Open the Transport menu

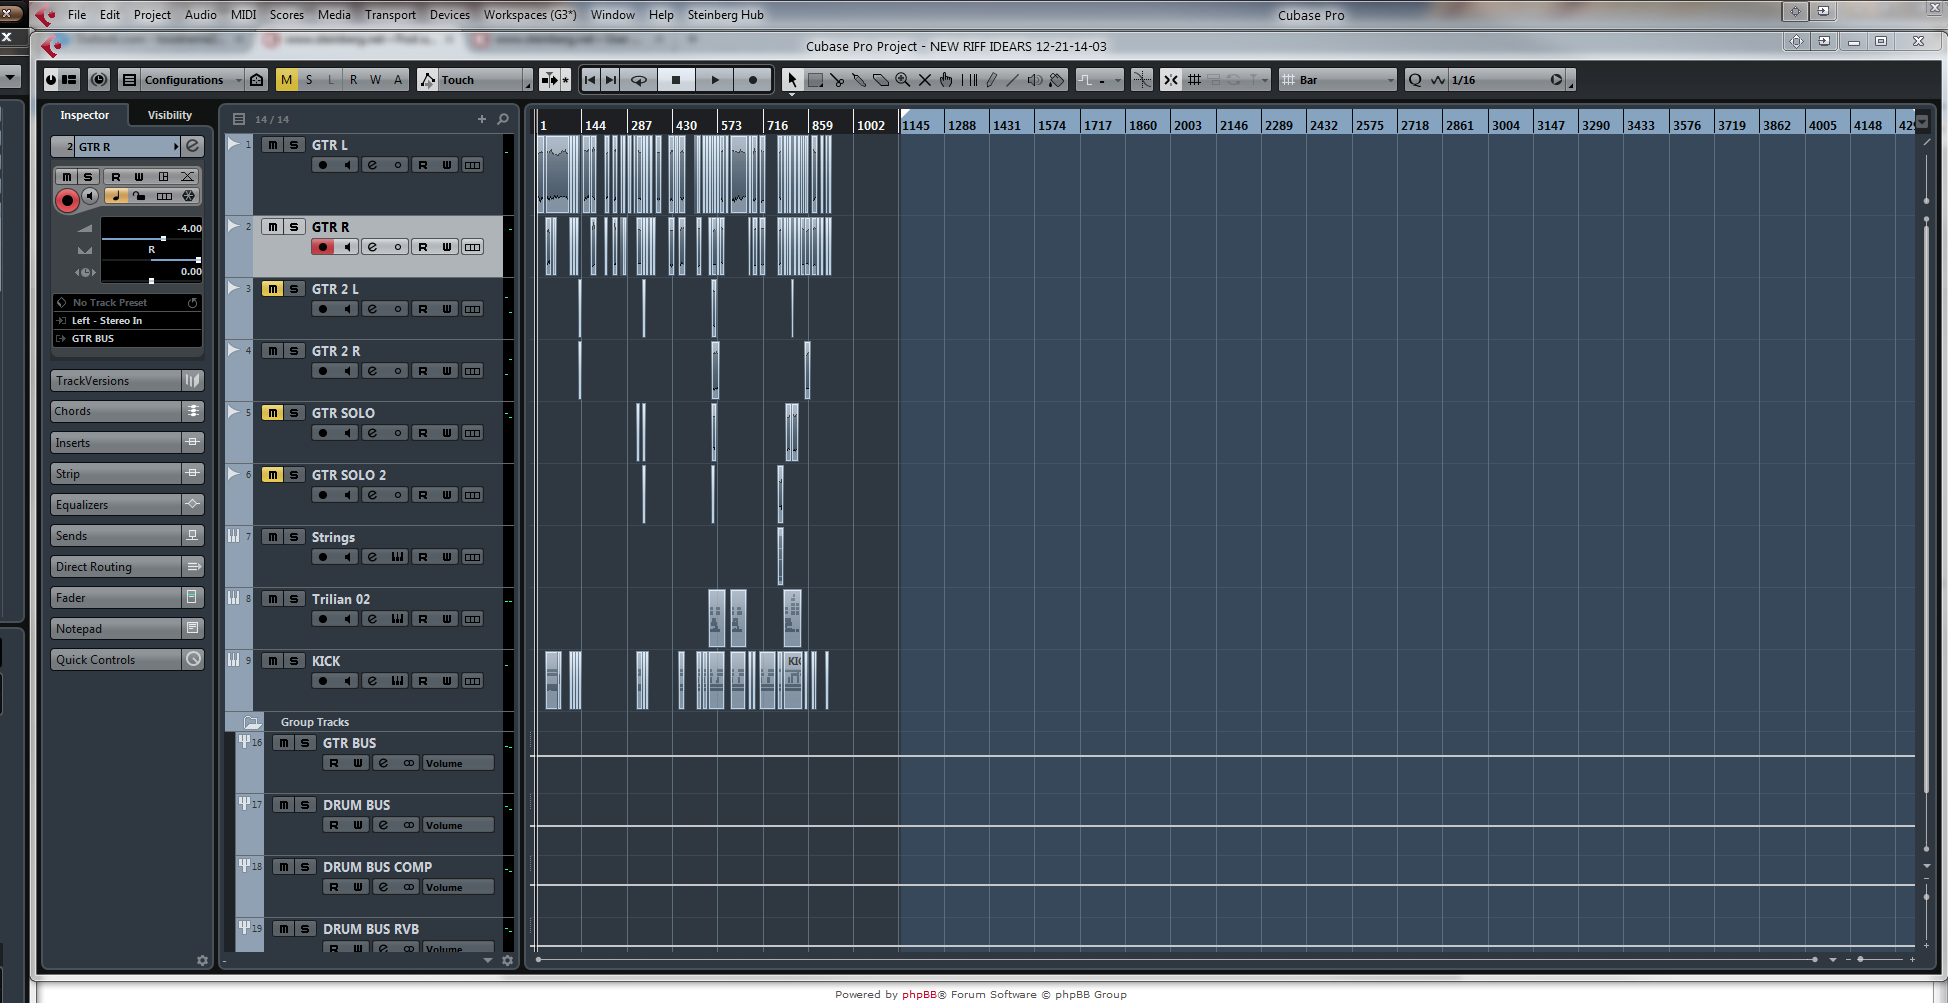coord(390,15)
